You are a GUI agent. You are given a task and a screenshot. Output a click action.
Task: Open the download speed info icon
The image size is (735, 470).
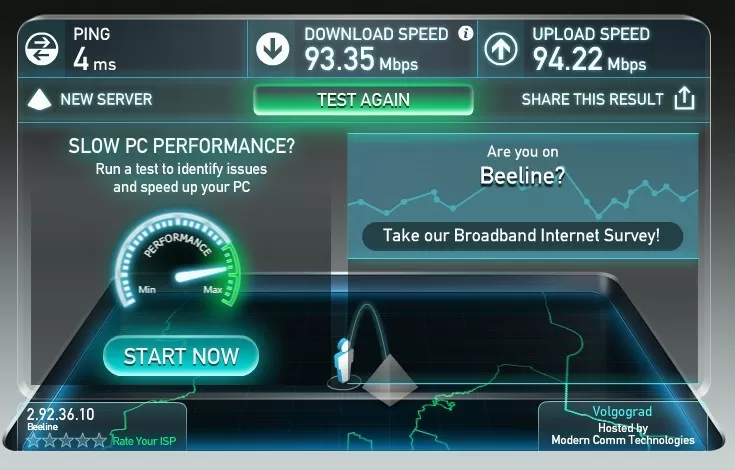pyautogui.click(x=465, y=33)
